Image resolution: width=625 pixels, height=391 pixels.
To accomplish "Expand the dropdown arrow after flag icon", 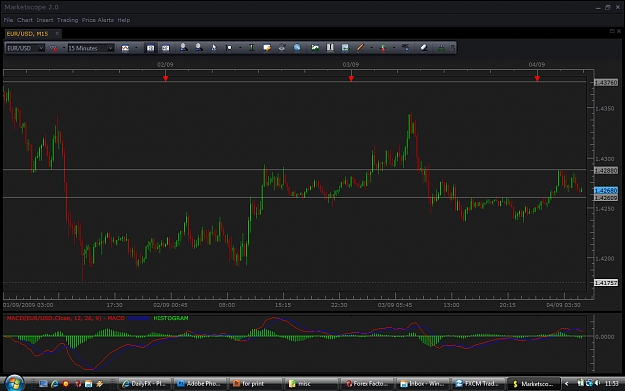I will tap(240, 48).
